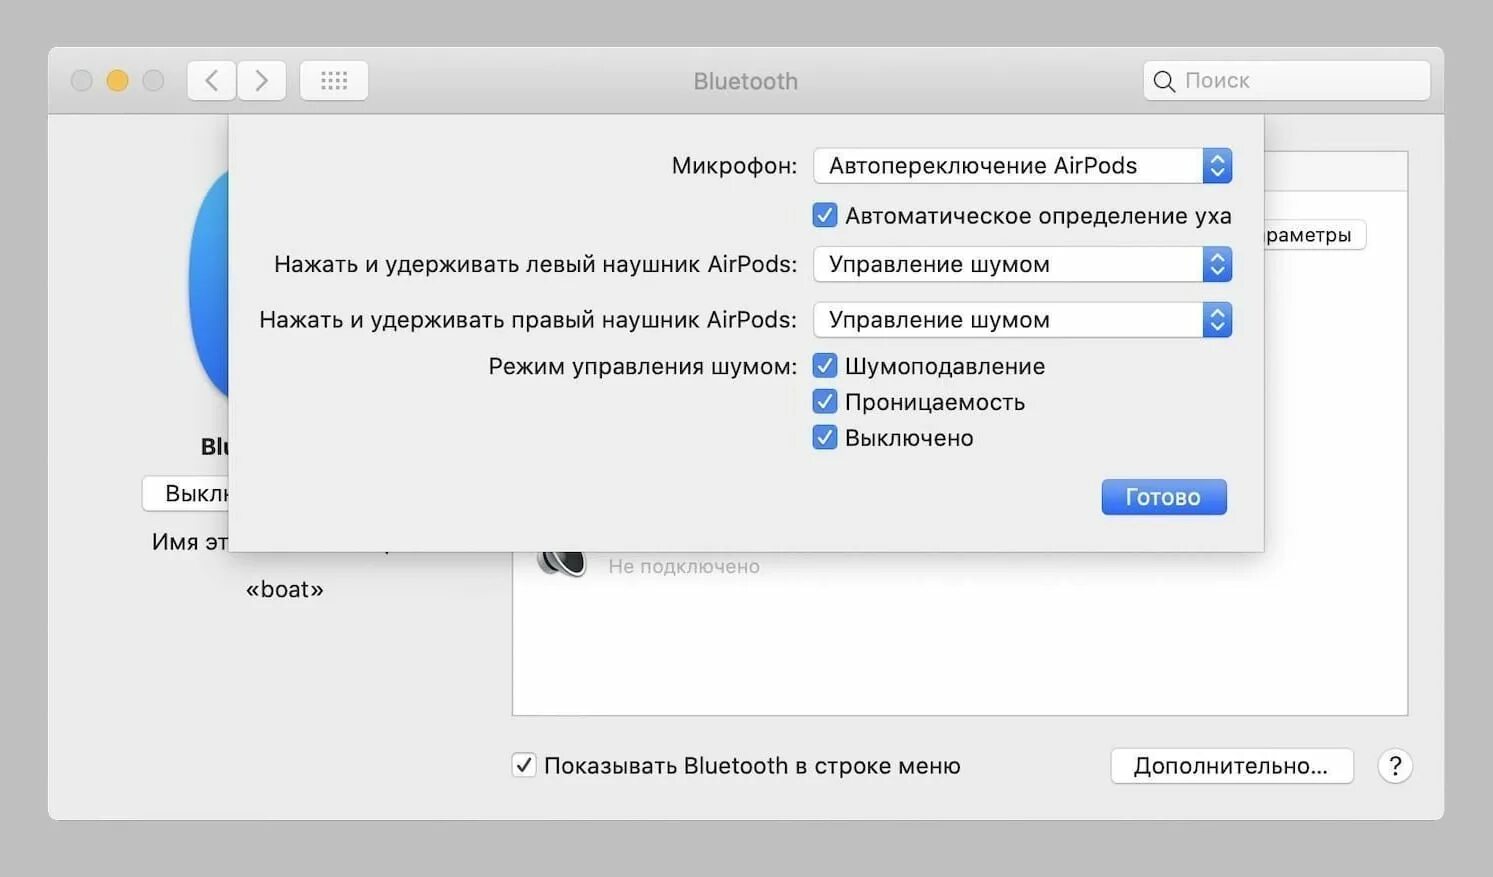Show all preferences via grid icon
This screenshot has width=1493, height=877.
pos(334,81)
